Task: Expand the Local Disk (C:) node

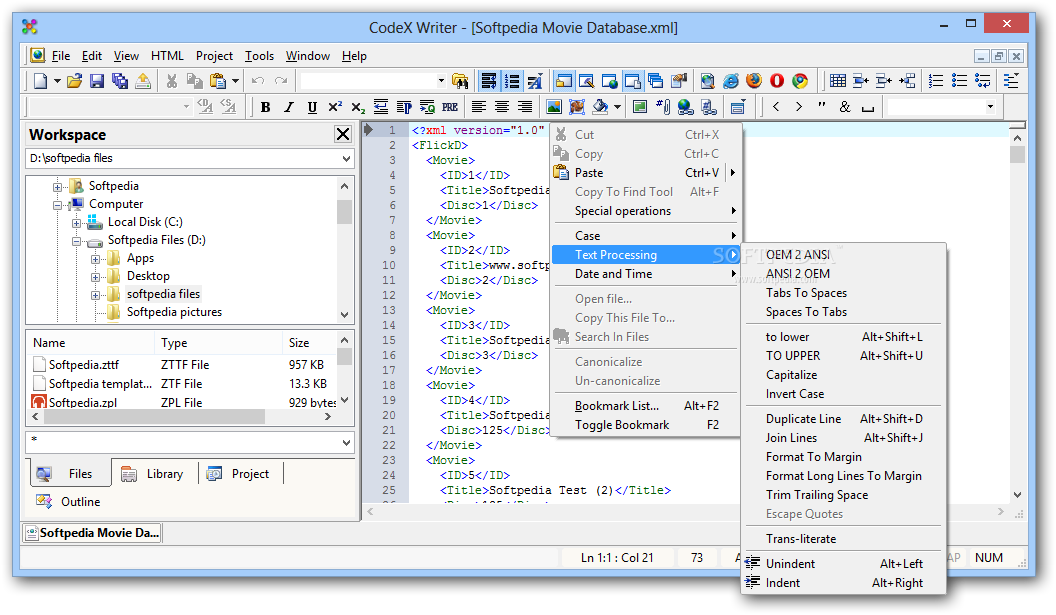Action: [x=77, y=223]
